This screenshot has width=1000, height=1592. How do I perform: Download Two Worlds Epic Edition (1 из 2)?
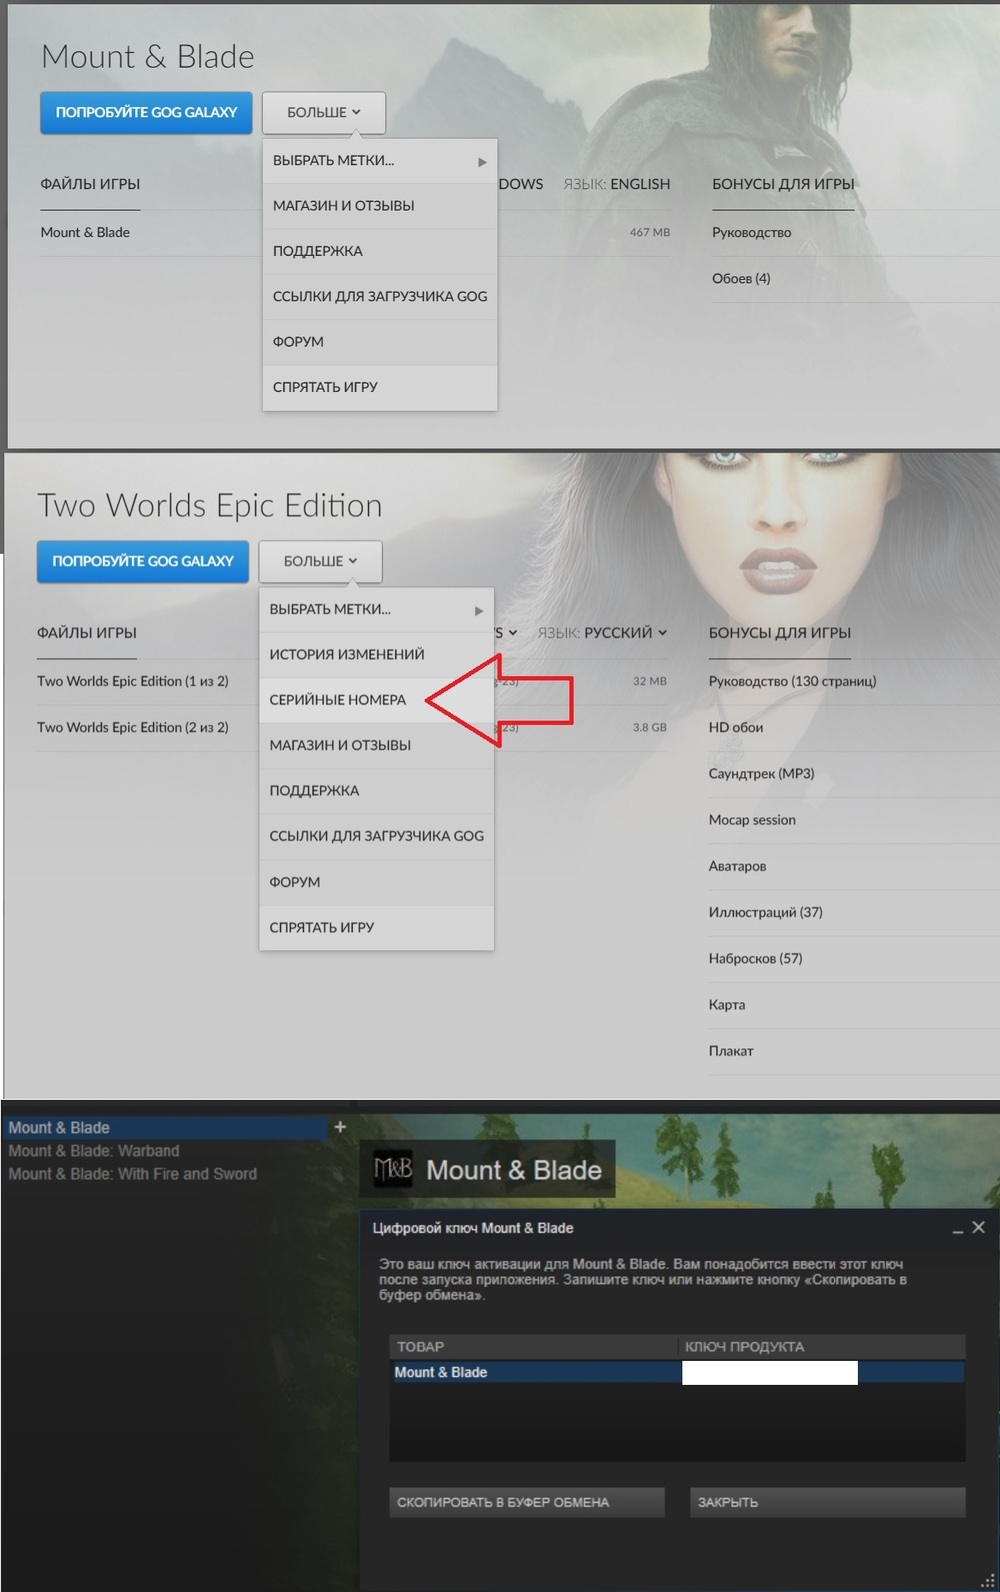[x=132, y=681]
